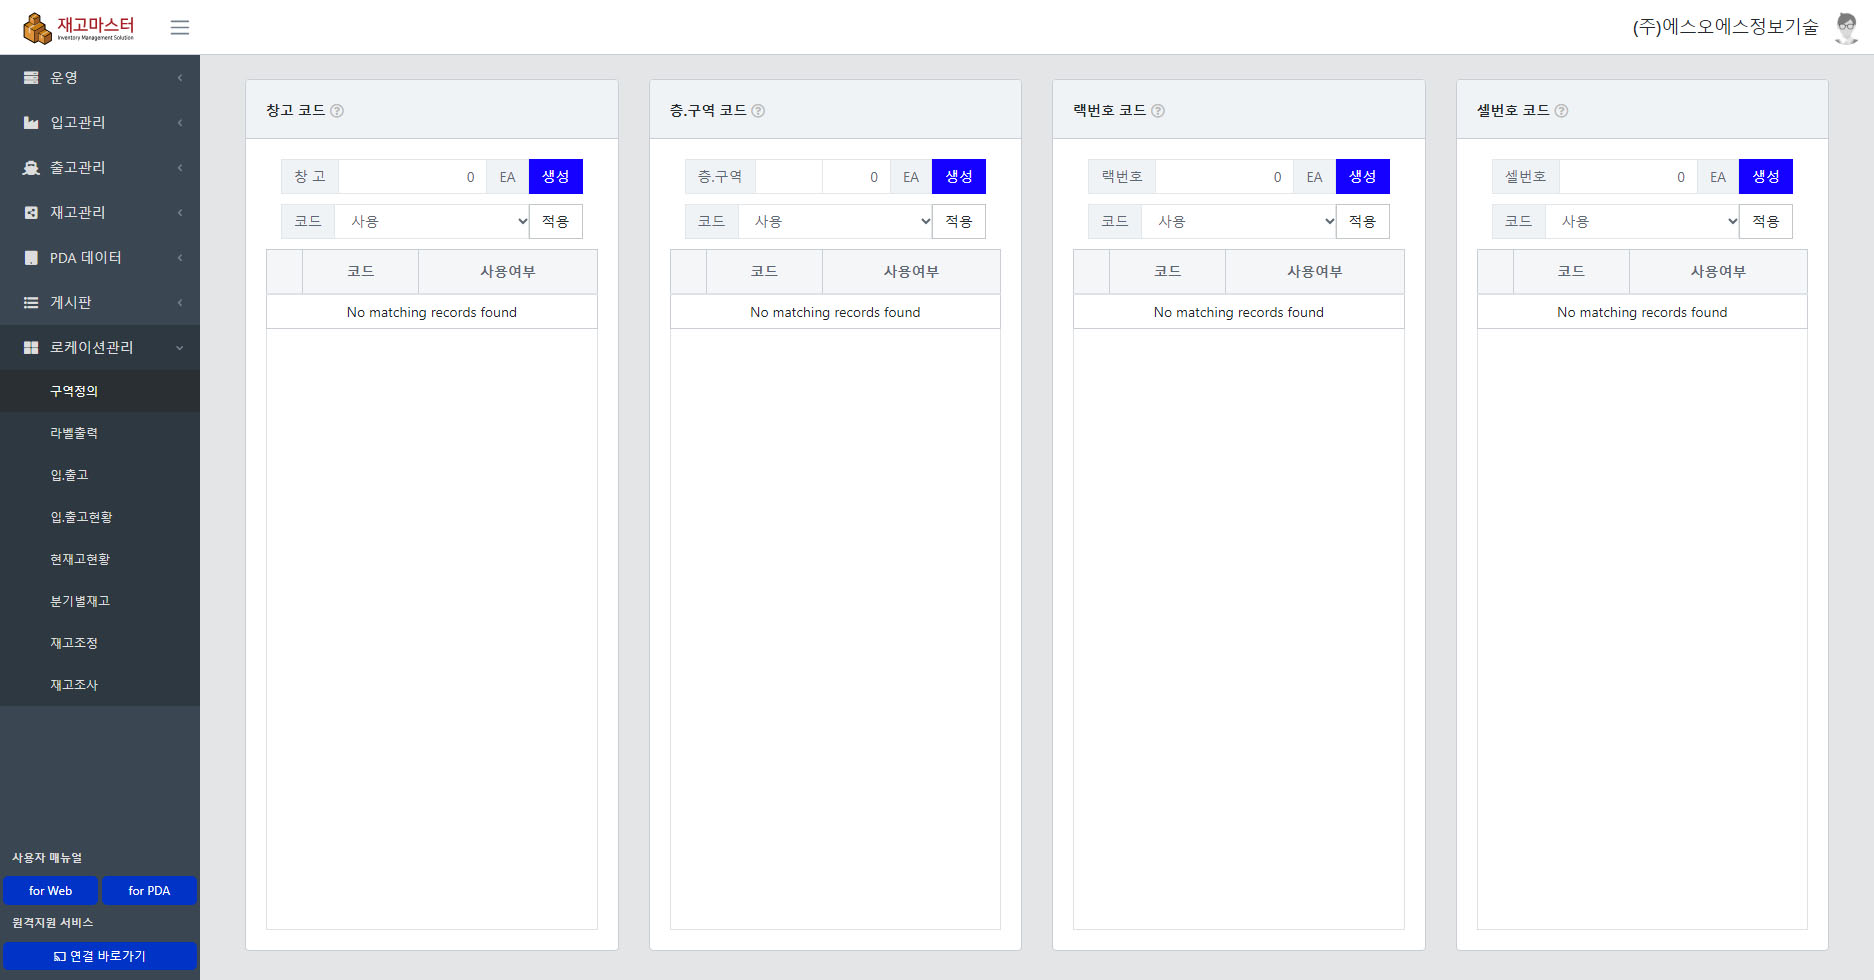Open 랙번호 코드 usage dropdown

point(1239,221)
